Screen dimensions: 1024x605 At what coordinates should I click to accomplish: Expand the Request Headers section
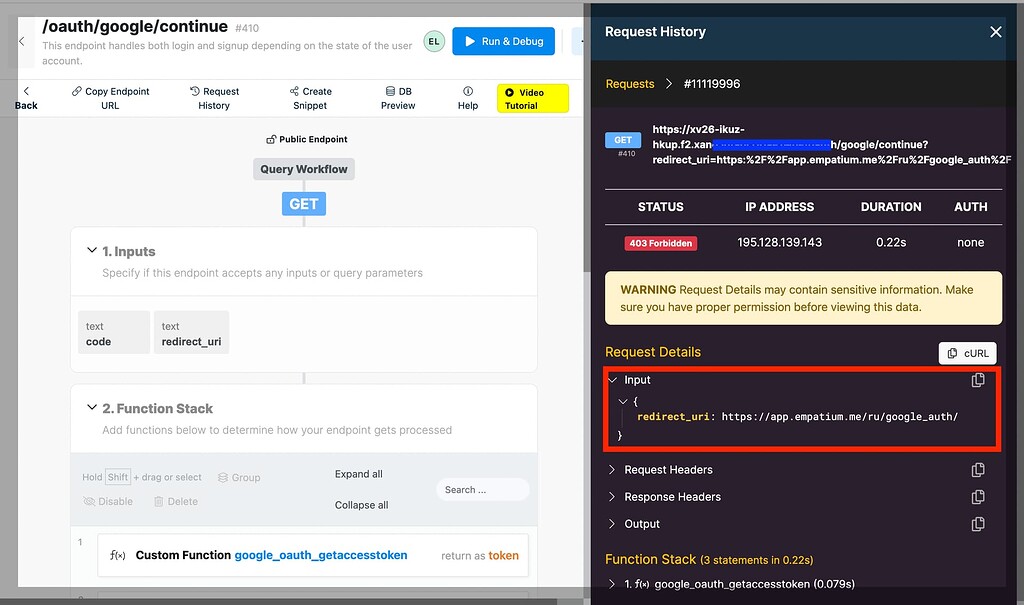[x=612, y=470]
